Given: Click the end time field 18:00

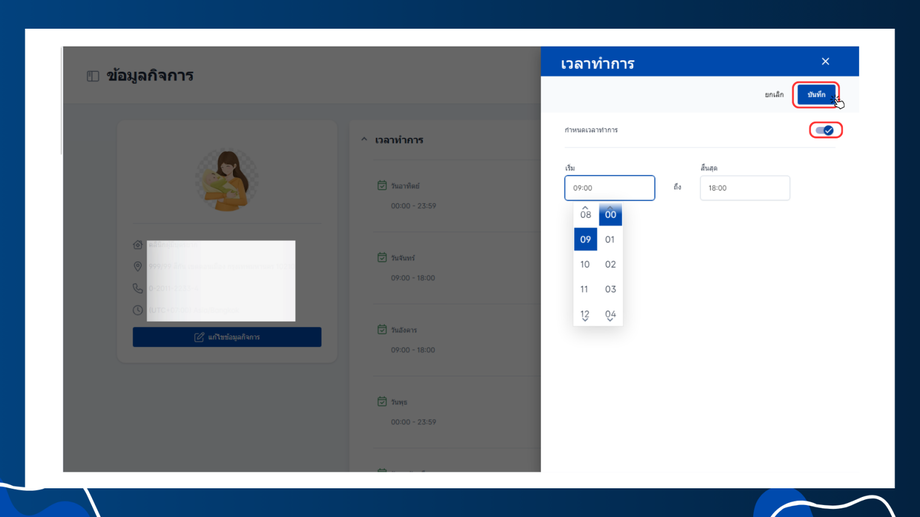Looking at the screenshot, I should point(745,188).
